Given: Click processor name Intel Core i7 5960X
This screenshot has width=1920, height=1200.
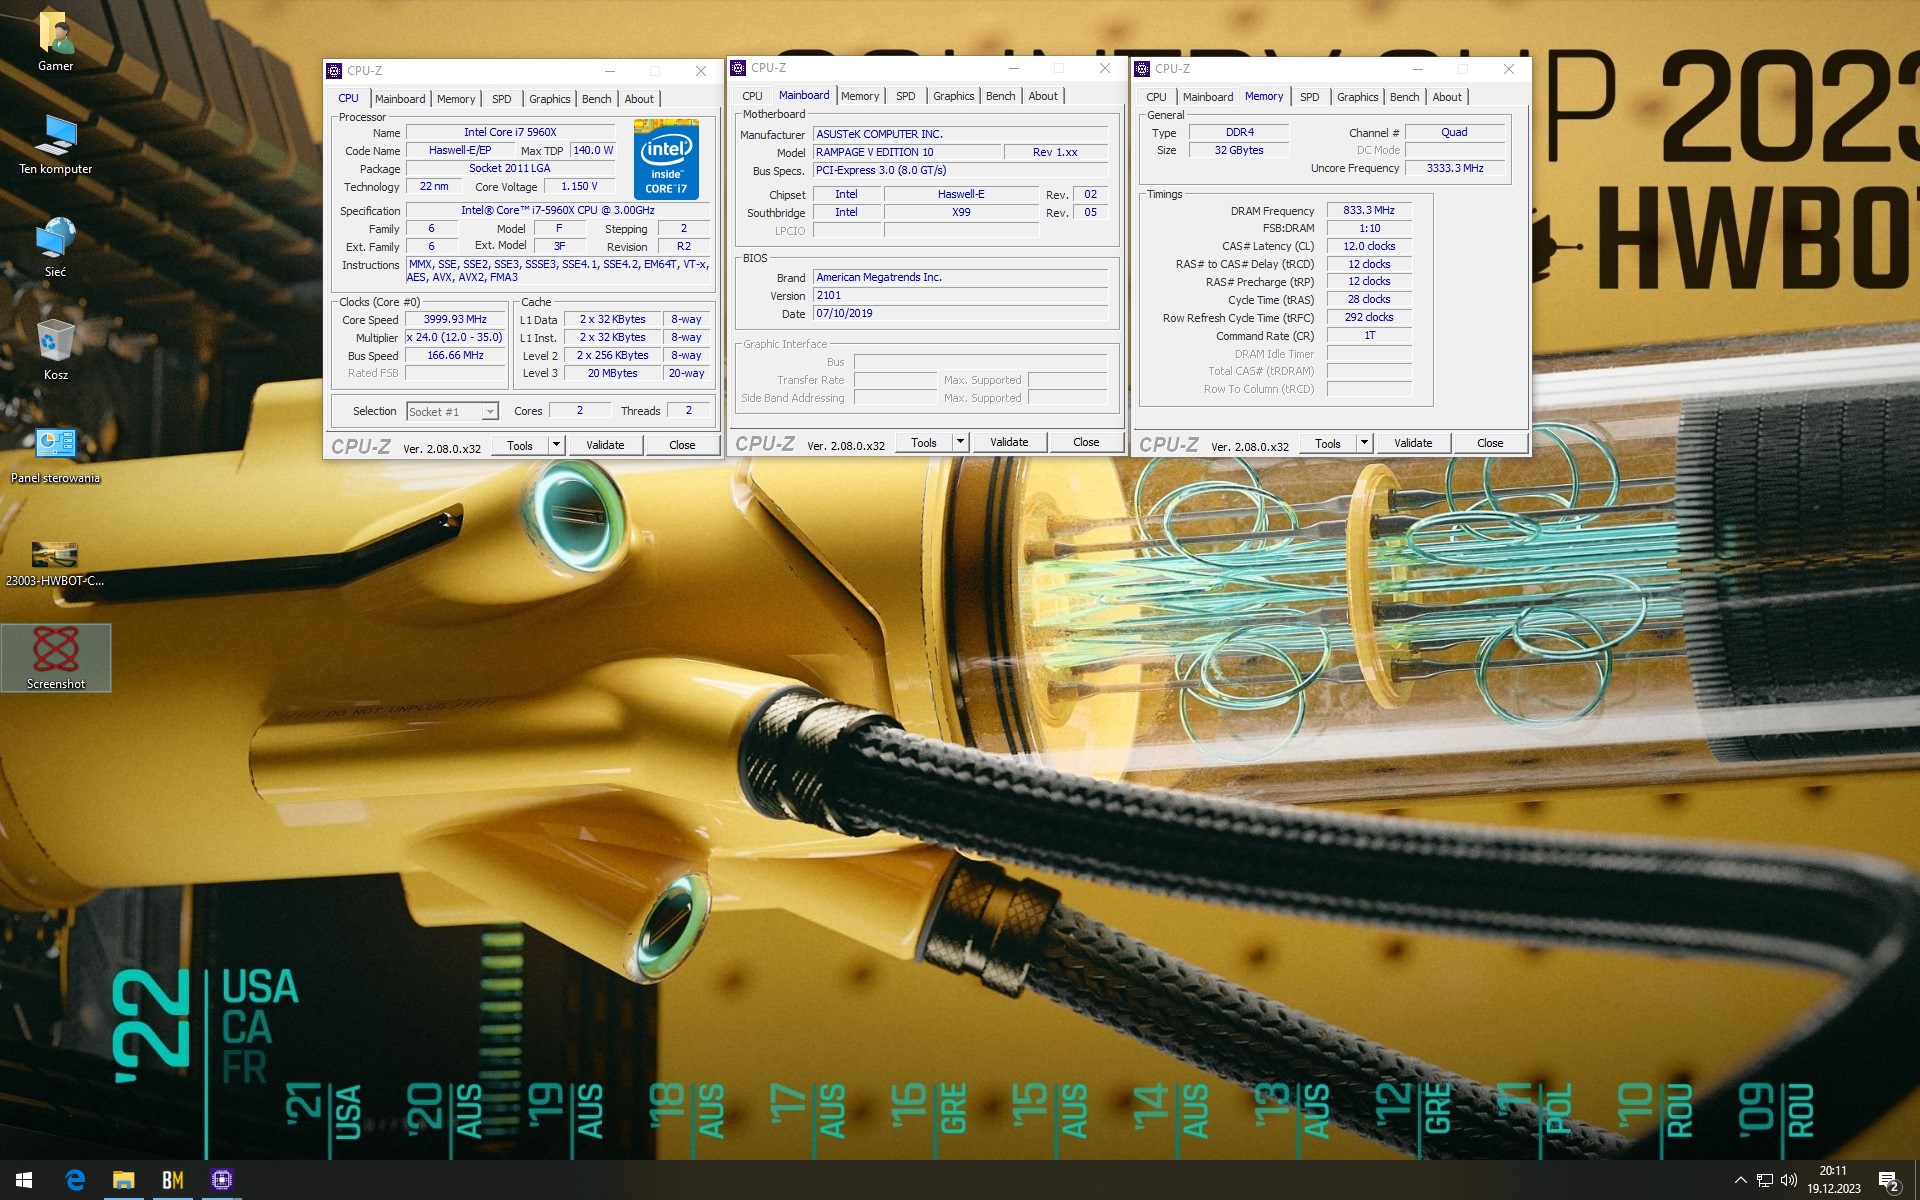Looking at the screenshot, I should (x=510, y=132).
